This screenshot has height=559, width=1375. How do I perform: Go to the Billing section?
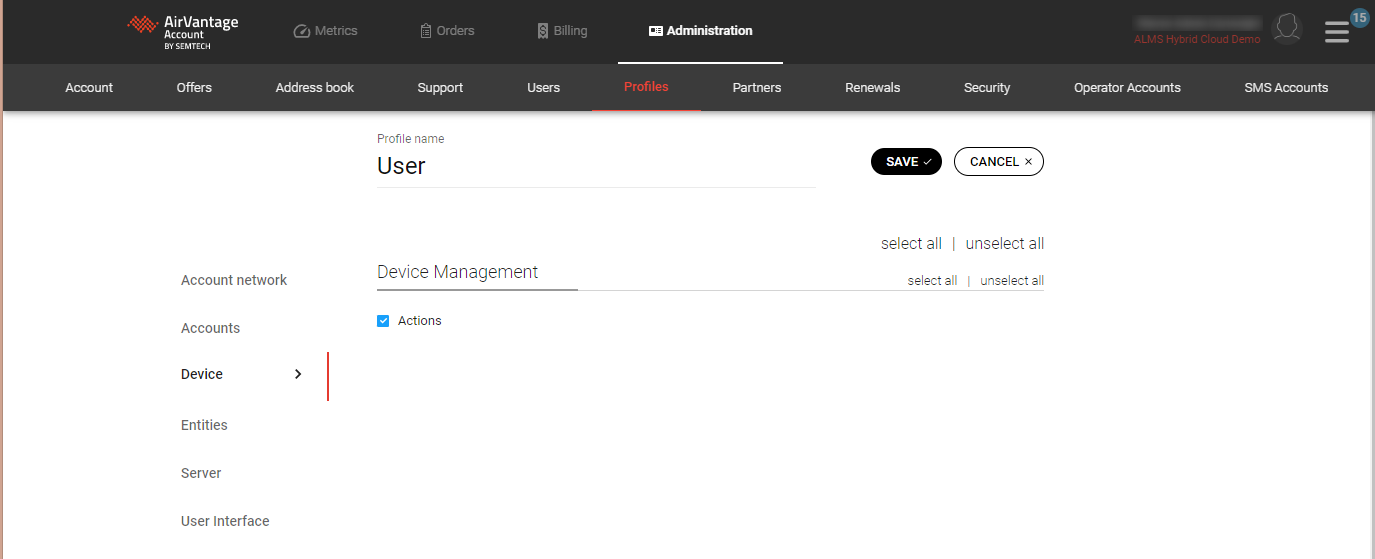pyautogui.click(x=562, y=31)
